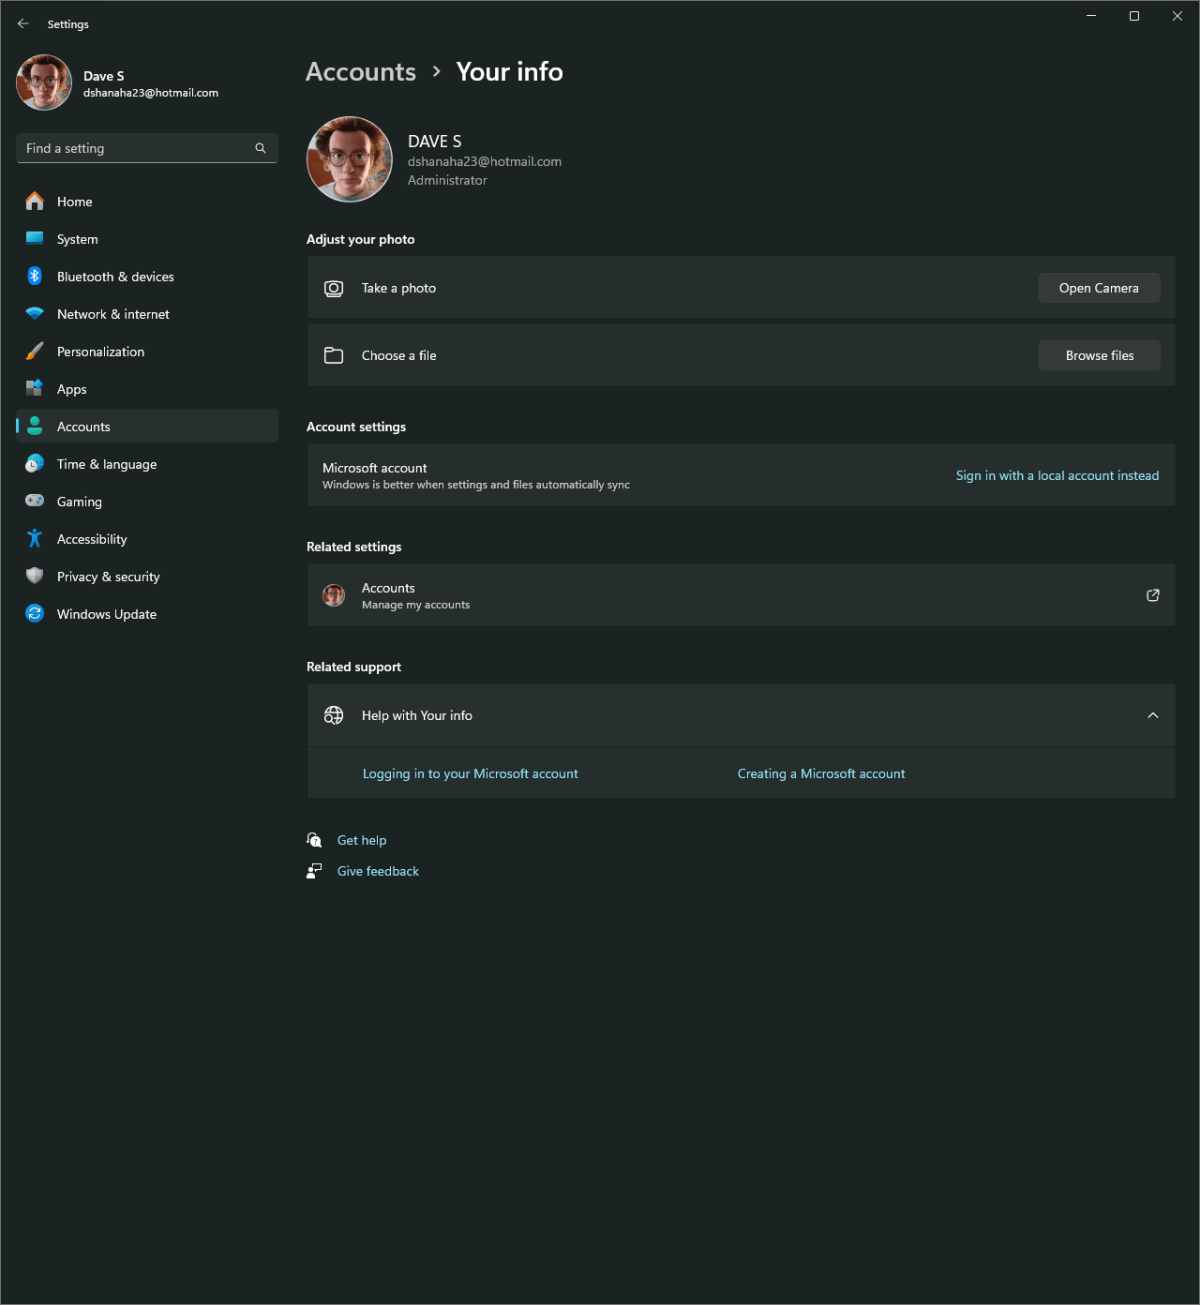Click the Find a setting search box

(x=135, y=148)
